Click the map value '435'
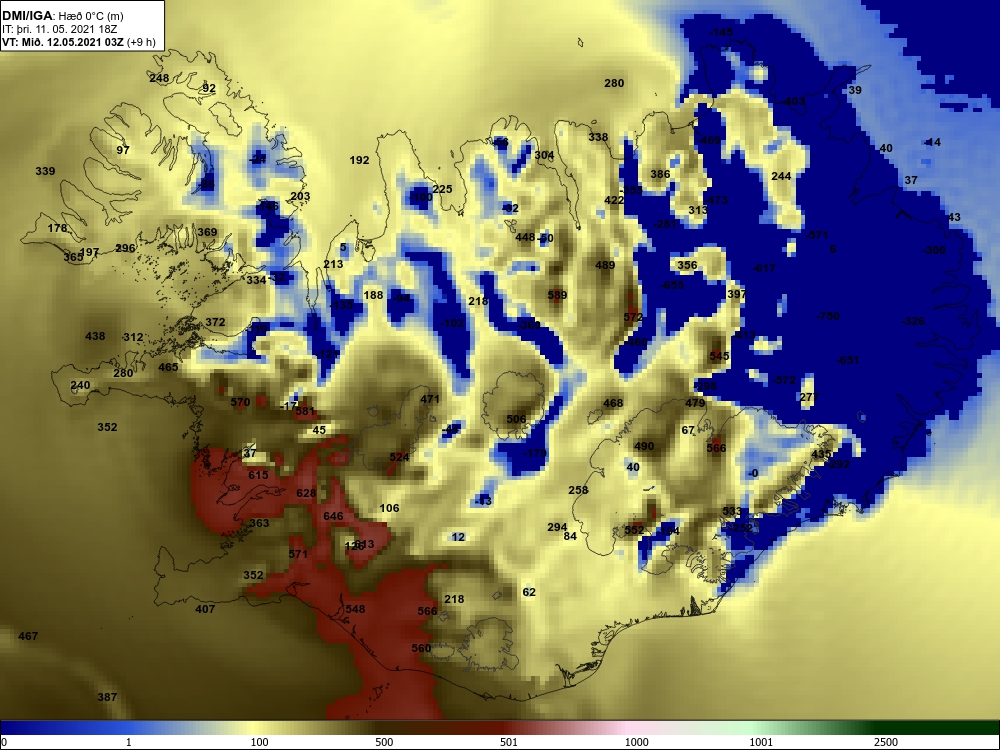 [x=821, y=455]
